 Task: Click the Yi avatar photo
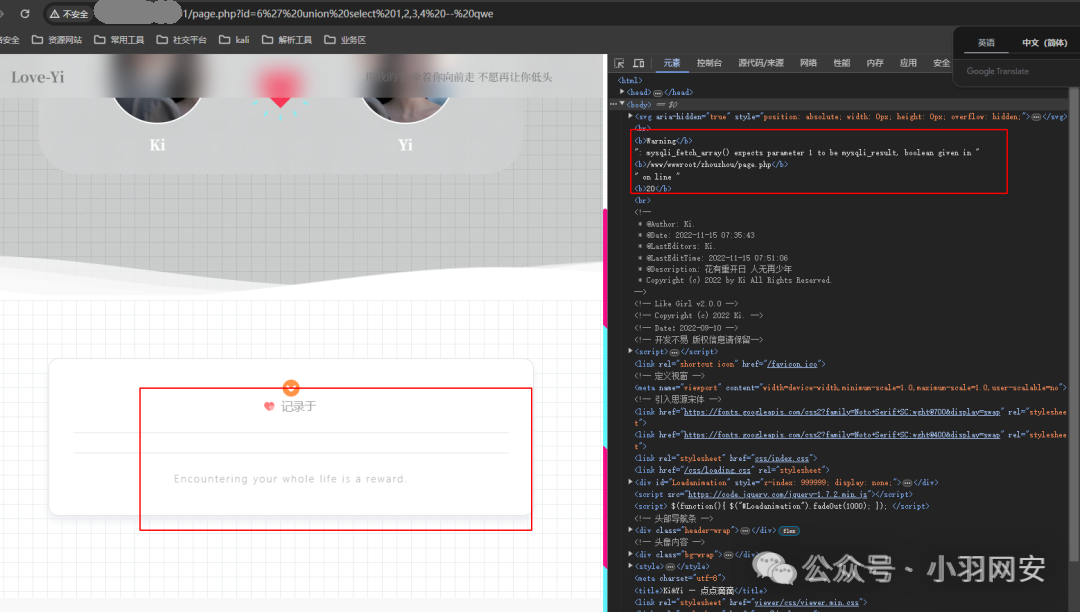click(x=405, y=89)
